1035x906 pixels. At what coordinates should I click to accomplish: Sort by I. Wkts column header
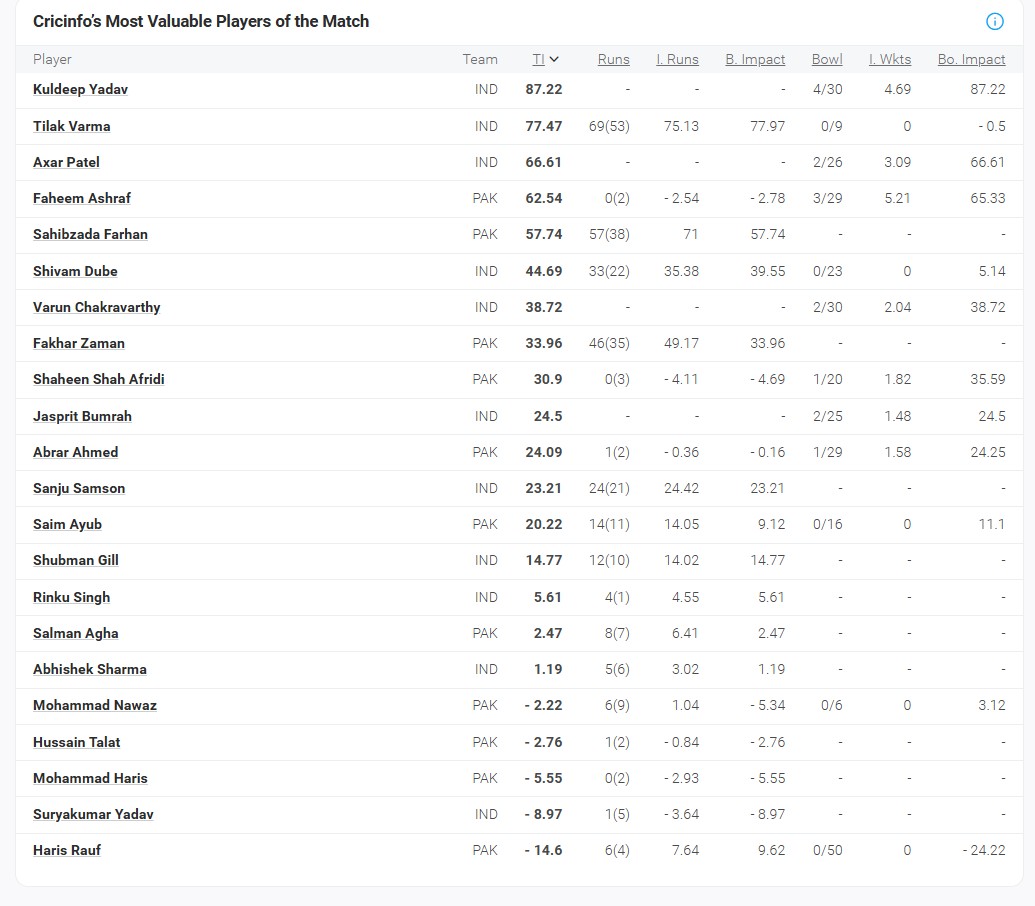[x=890, y=59]
